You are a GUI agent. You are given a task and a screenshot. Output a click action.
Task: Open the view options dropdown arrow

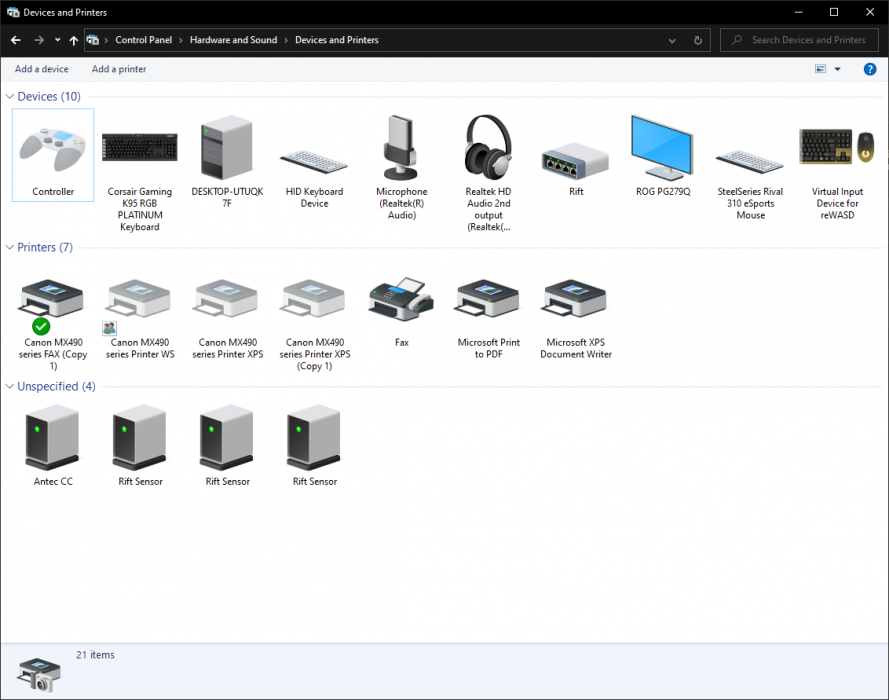coord(837,69)
